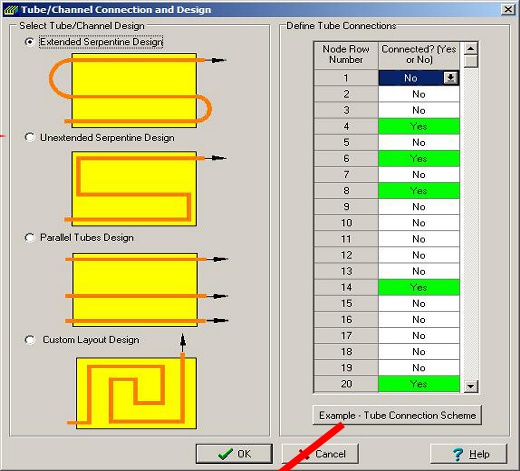The height and width of the screenshot is (471, 520).
Task: Select Extended Serpentine Design radio button
Action: coord(29,42)
